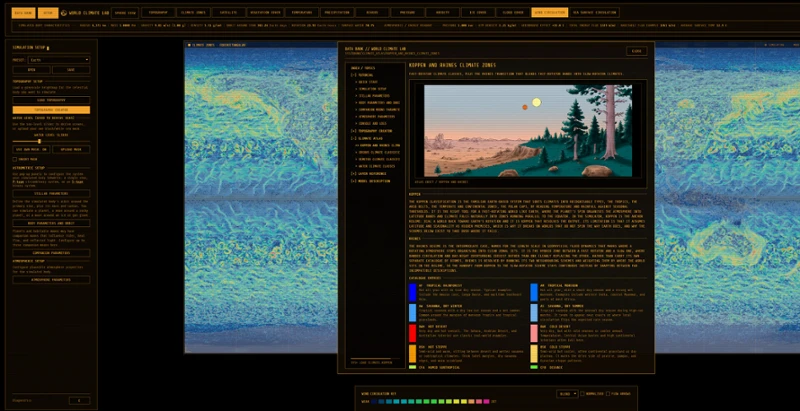This screenshot has height=411, width=800.
Task: Open the highlighted Topography Creator button
Action: click(x=51, y=110)
